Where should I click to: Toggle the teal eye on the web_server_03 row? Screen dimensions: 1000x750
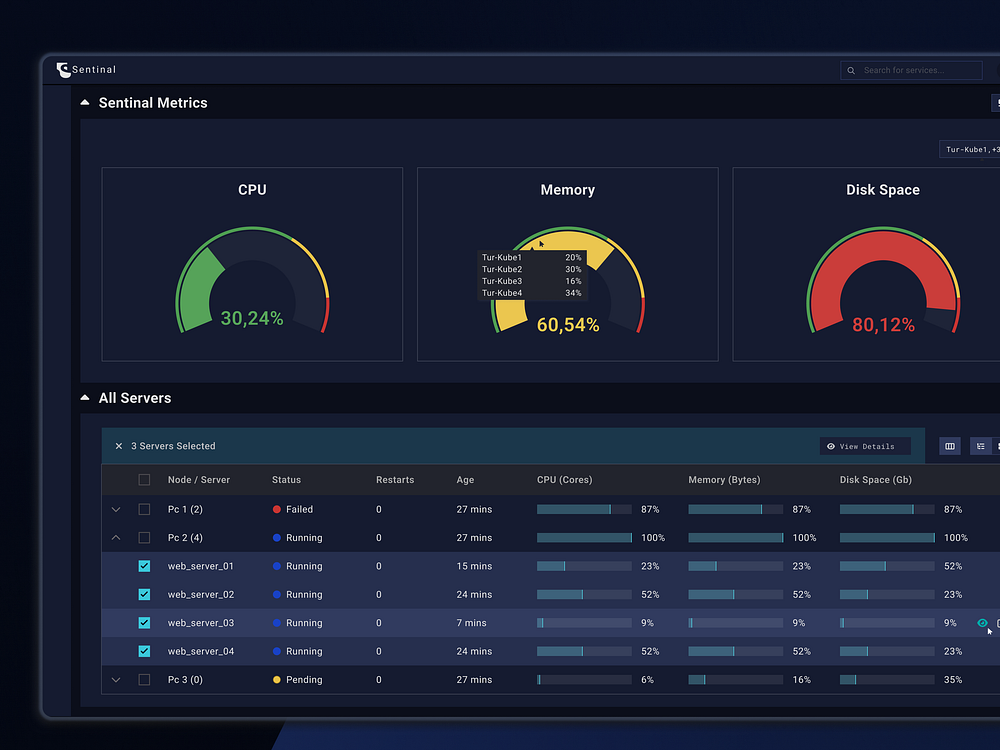pyautogui.click(x=981, y=622)
